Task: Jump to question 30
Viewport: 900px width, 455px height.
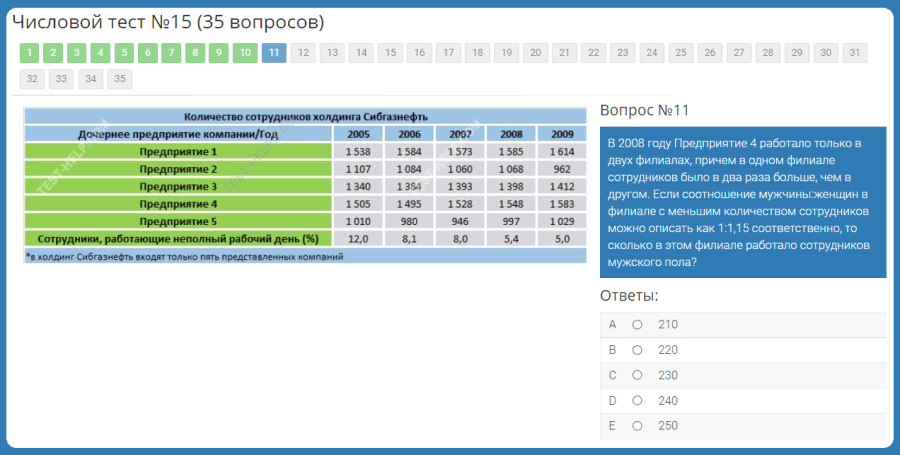Action: click(826, 53)
